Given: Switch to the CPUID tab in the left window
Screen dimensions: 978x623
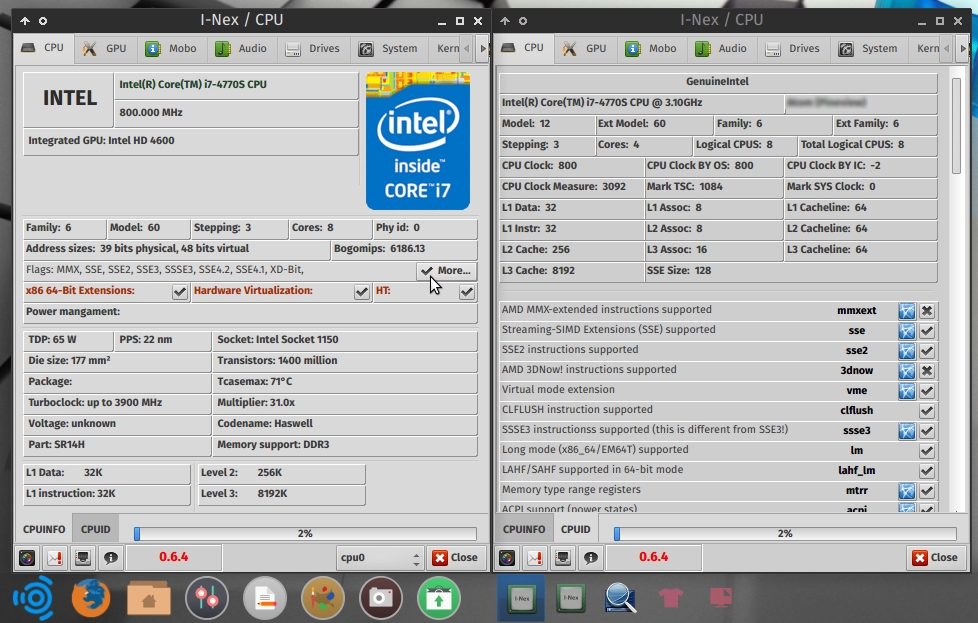Looking at the screenshot, I should 95,529.
